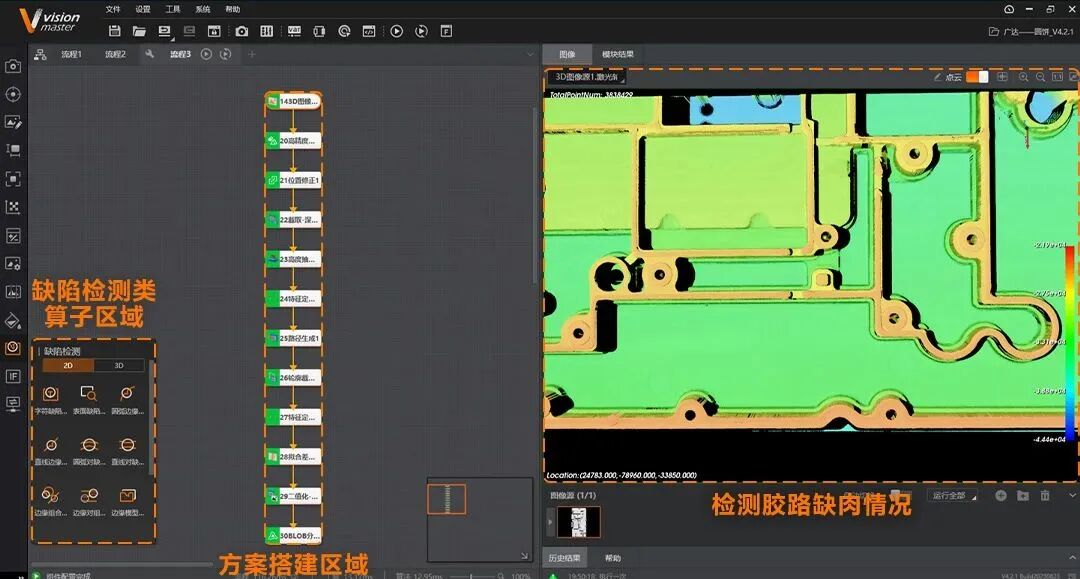Run the solution with the play toolbar icon
Image resolution: width=1080 pixels, height=579 pixels.
397,31
